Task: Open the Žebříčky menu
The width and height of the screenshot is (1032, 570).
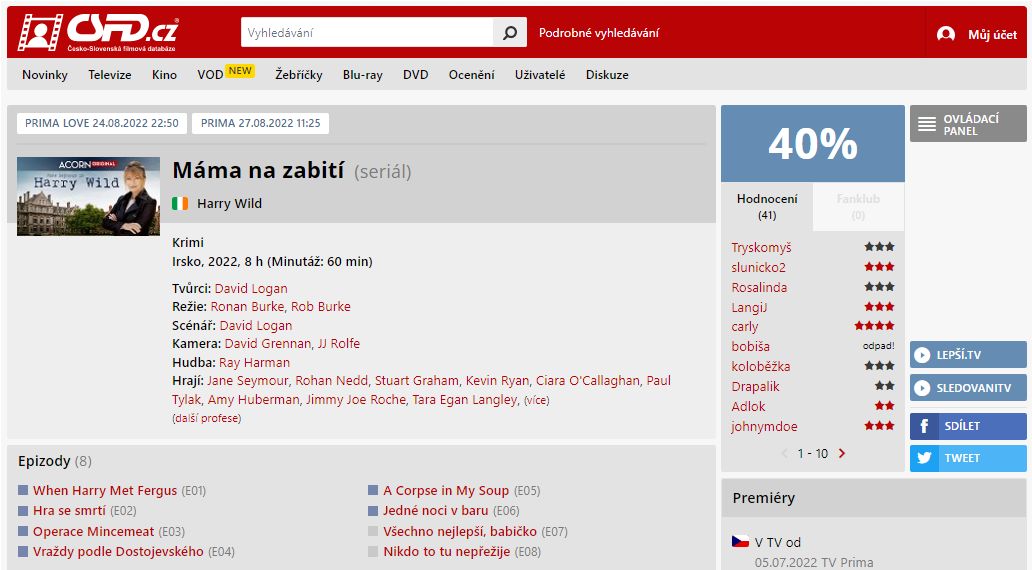Action: pyautogui.click(x=299, y=75)
